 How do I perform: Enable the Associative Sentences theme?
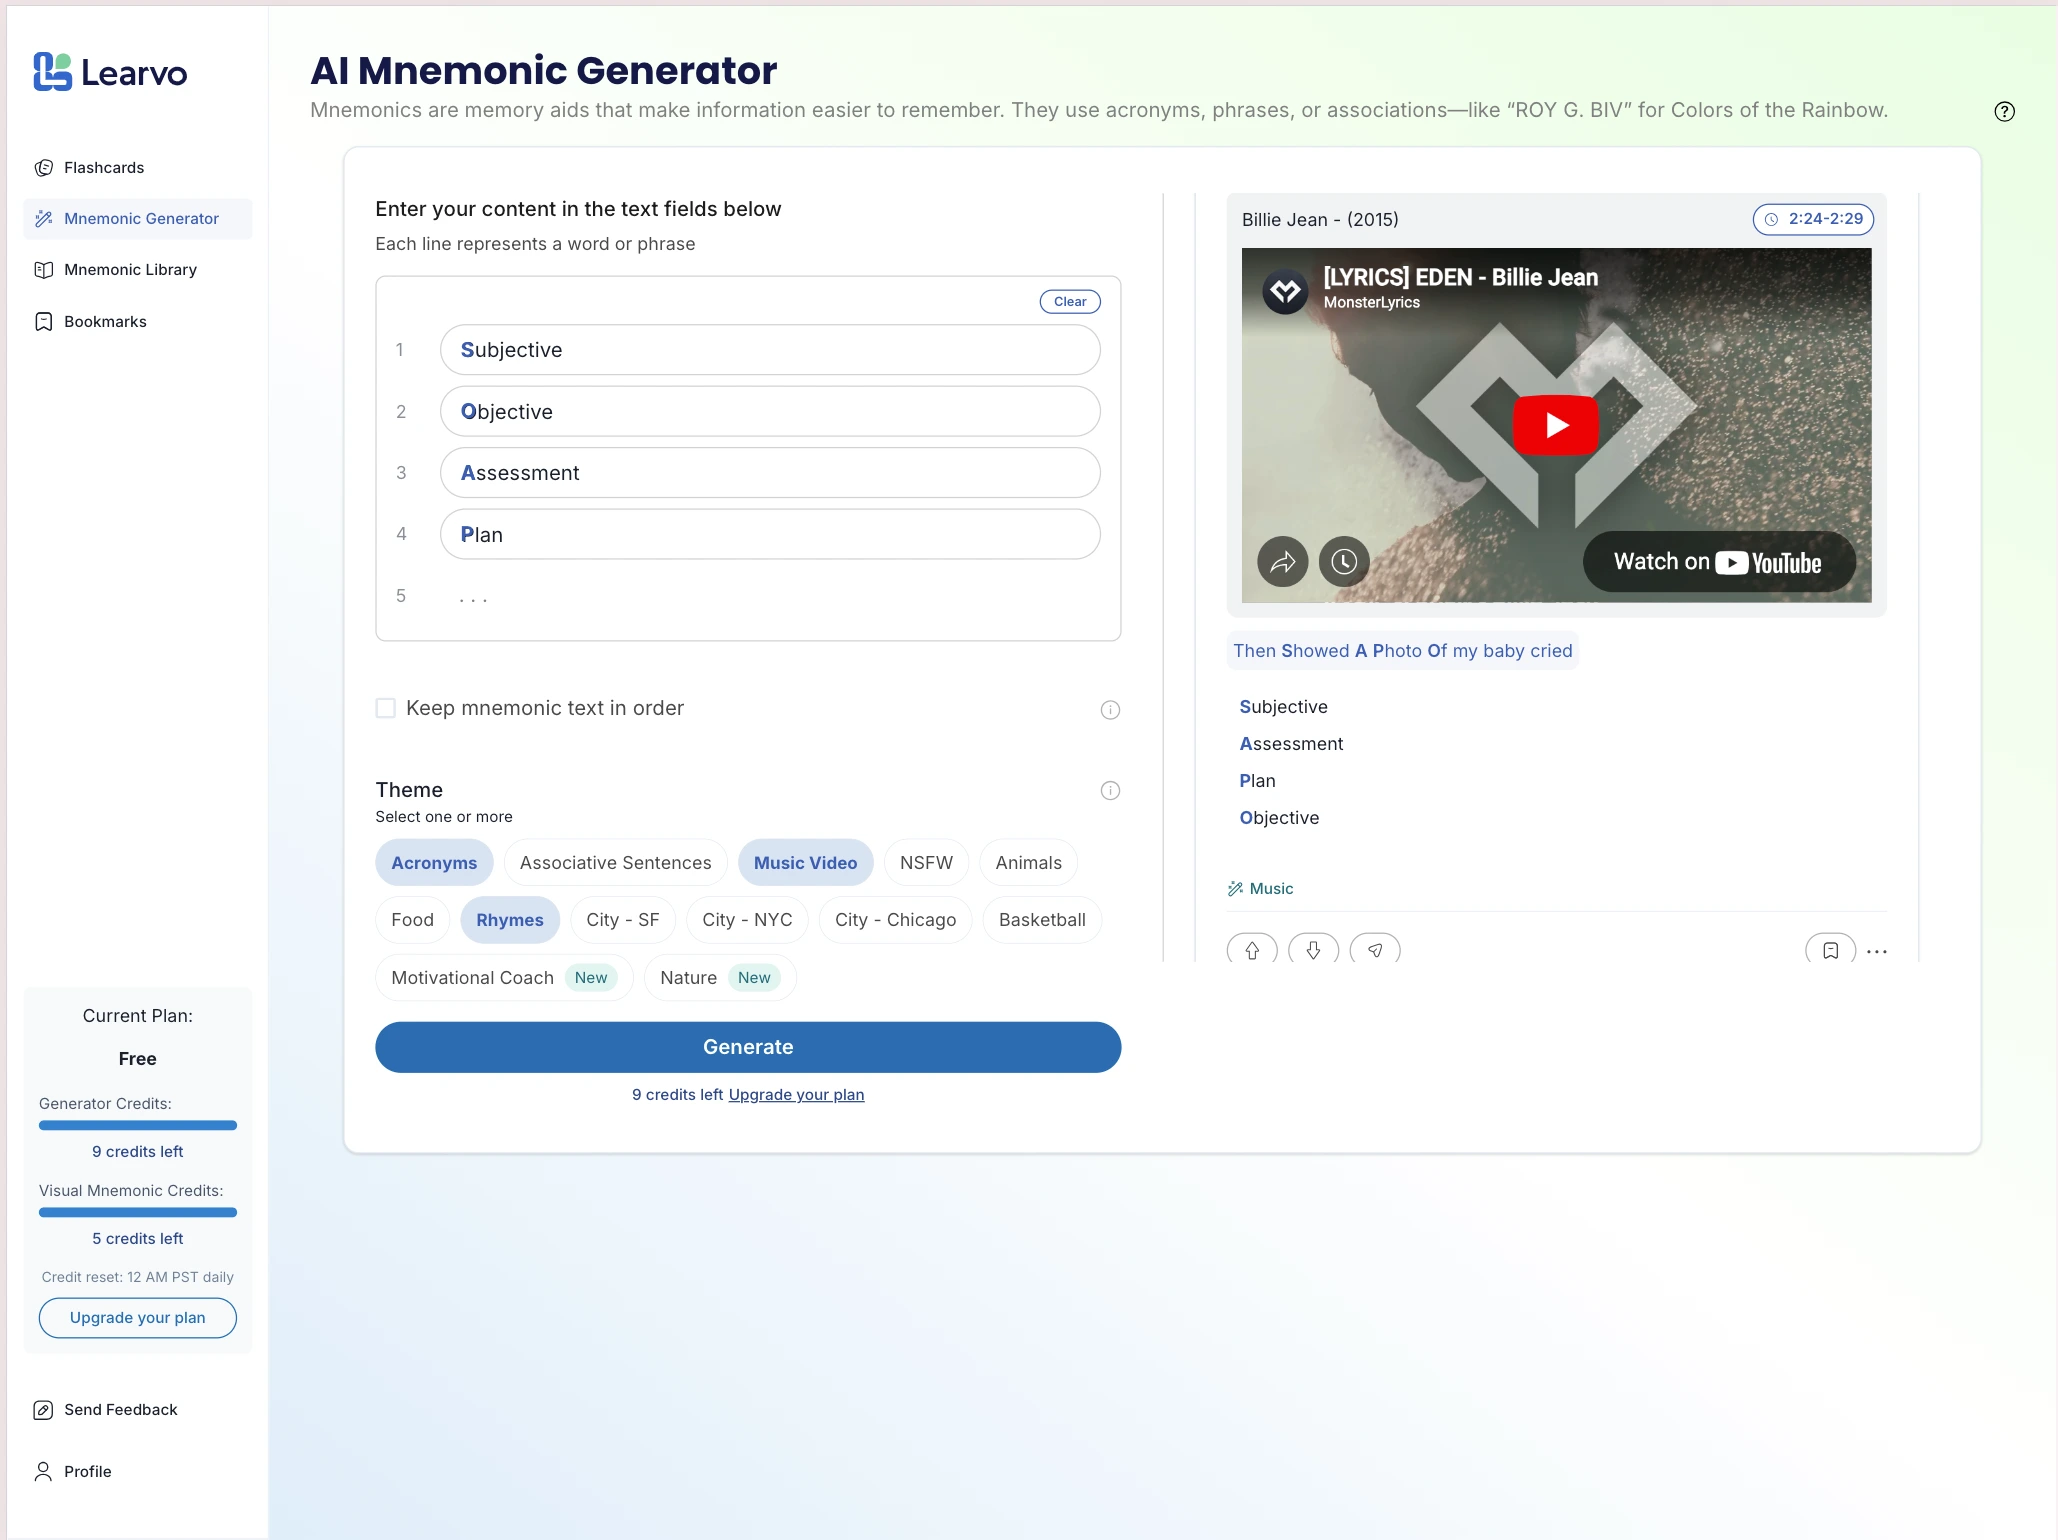(x=615, y=862)
